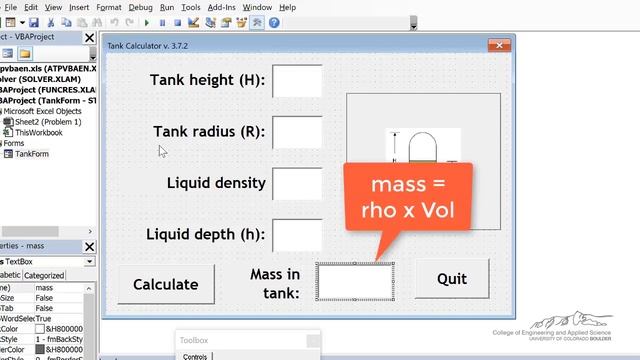Select the Solver (SOLVER.XLAM) project
Viewport: 640px width, 360px height.
point(40,79)
